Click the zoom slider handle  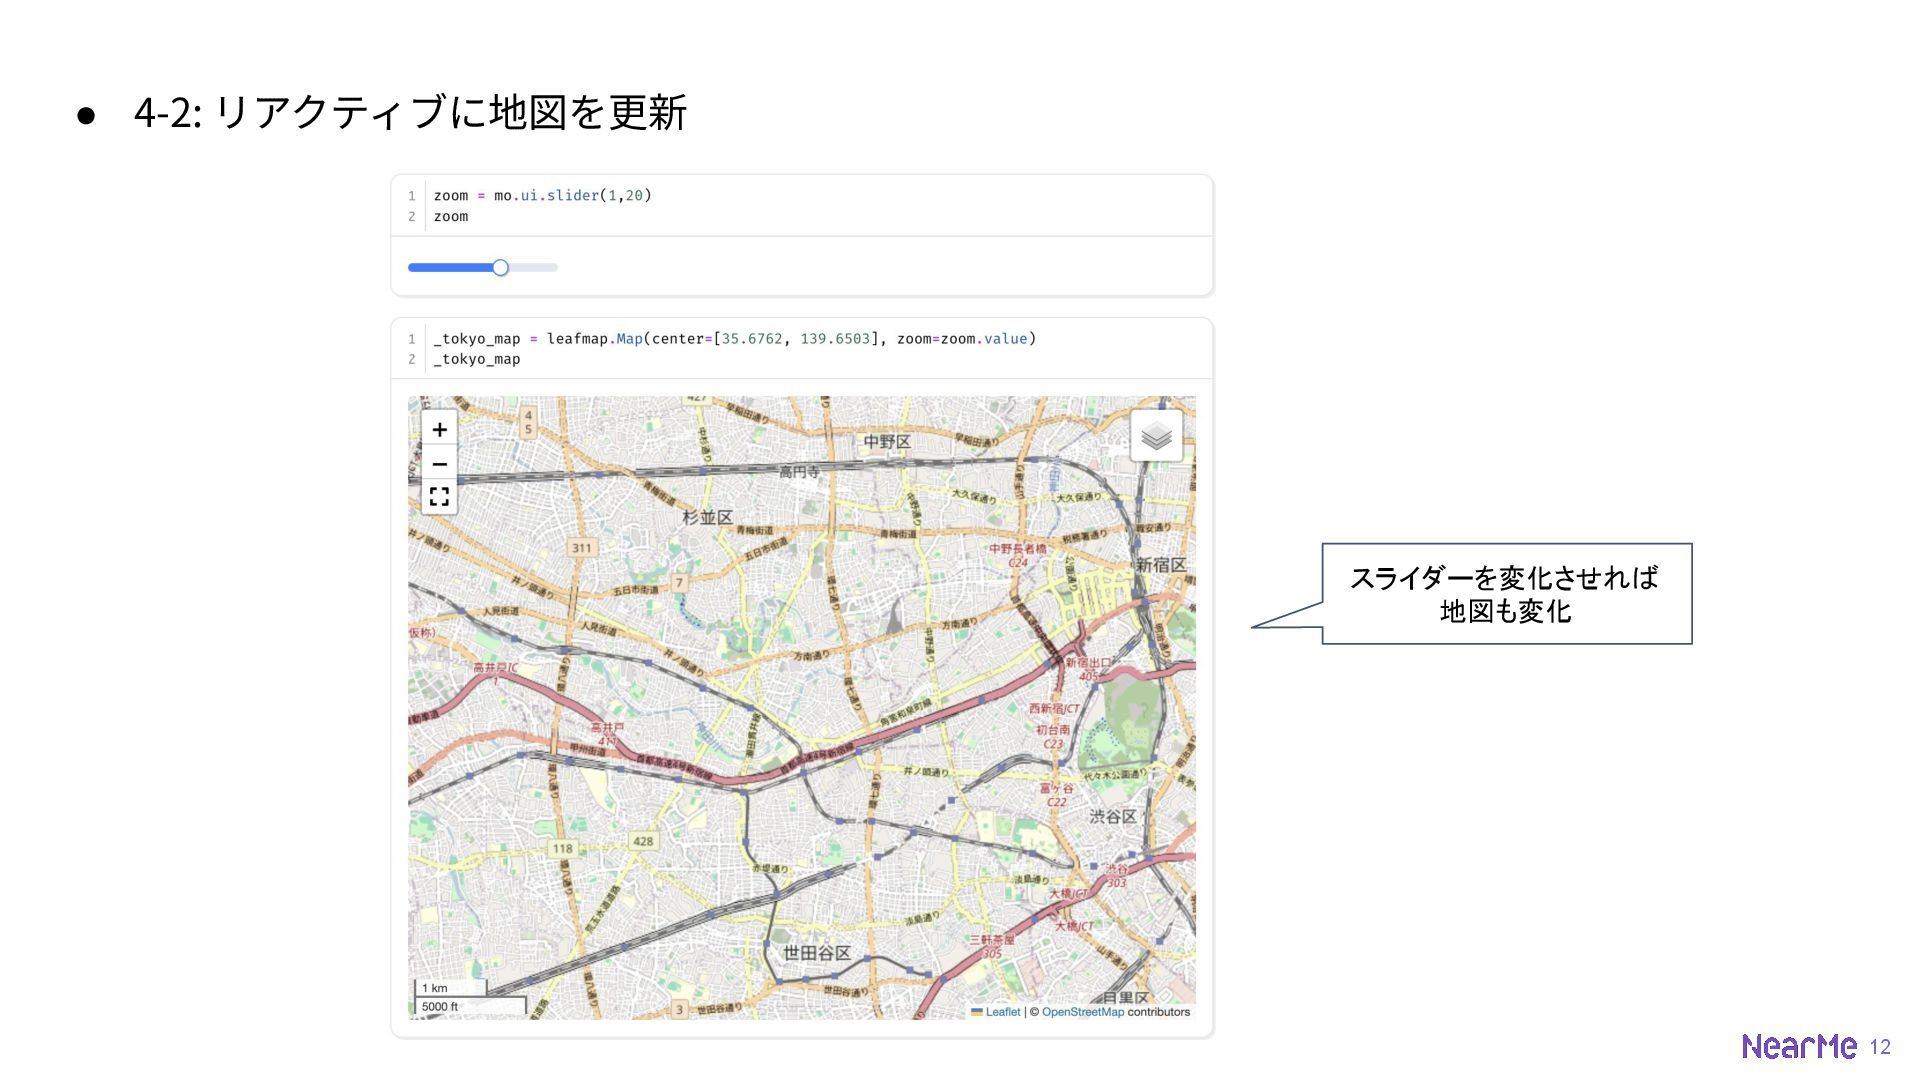pyautogui.click(x=501, y=267)
